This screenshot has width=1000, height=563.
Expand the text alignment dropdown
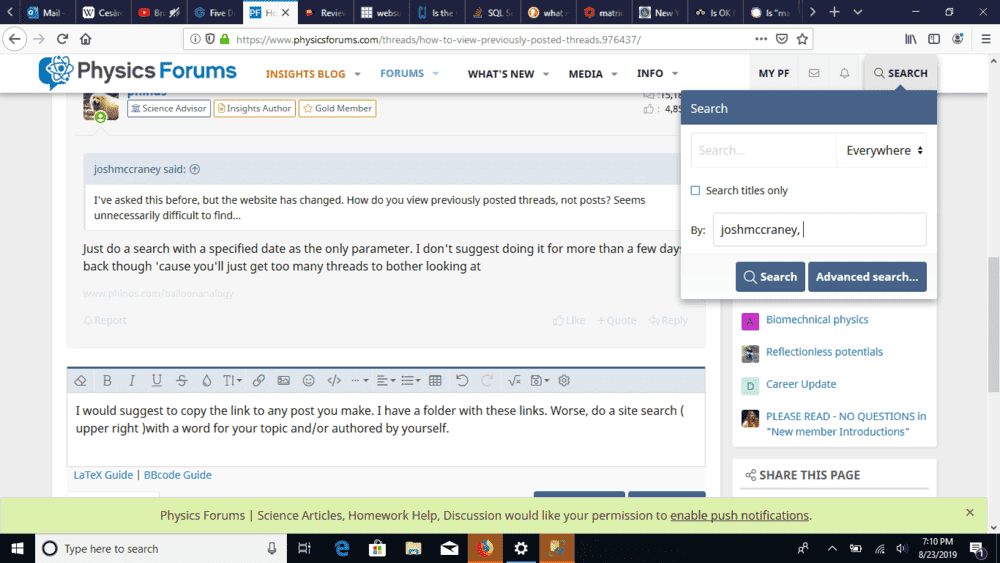pyautogui.click(x=387, y=381)
